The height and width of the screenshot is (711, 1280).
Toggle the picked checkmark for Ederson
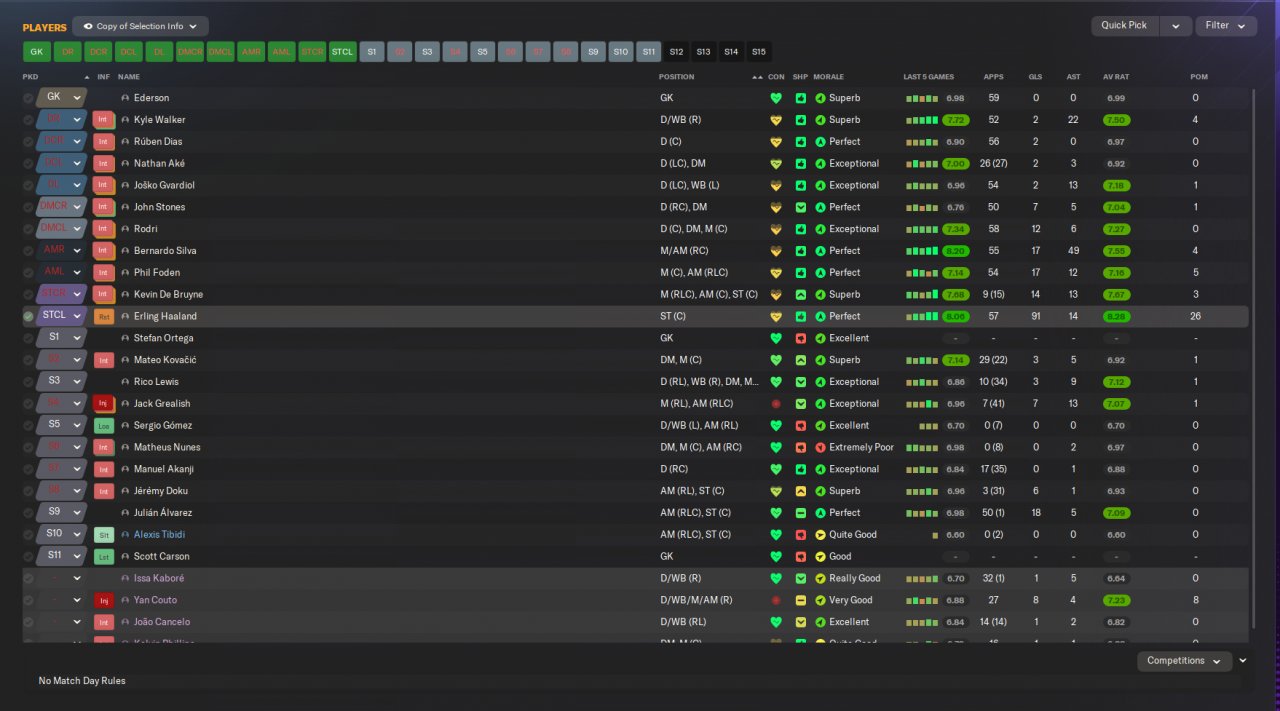pos(28,98)
